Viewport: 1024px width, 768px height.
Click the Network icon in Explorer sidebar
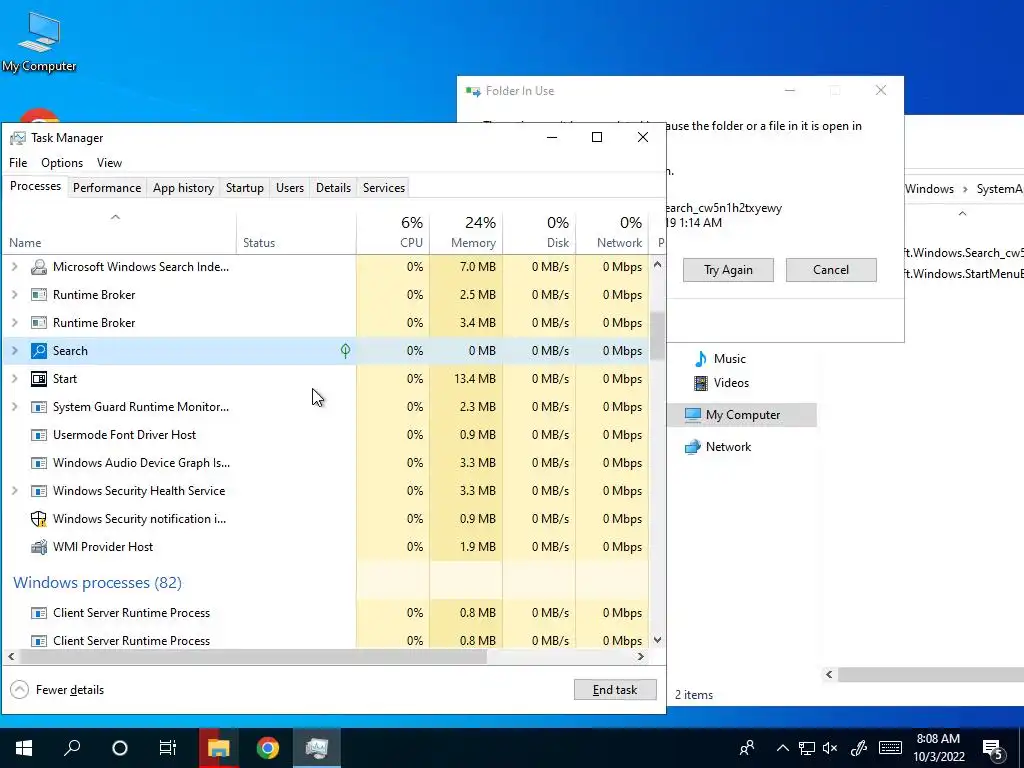pos(692,447)
